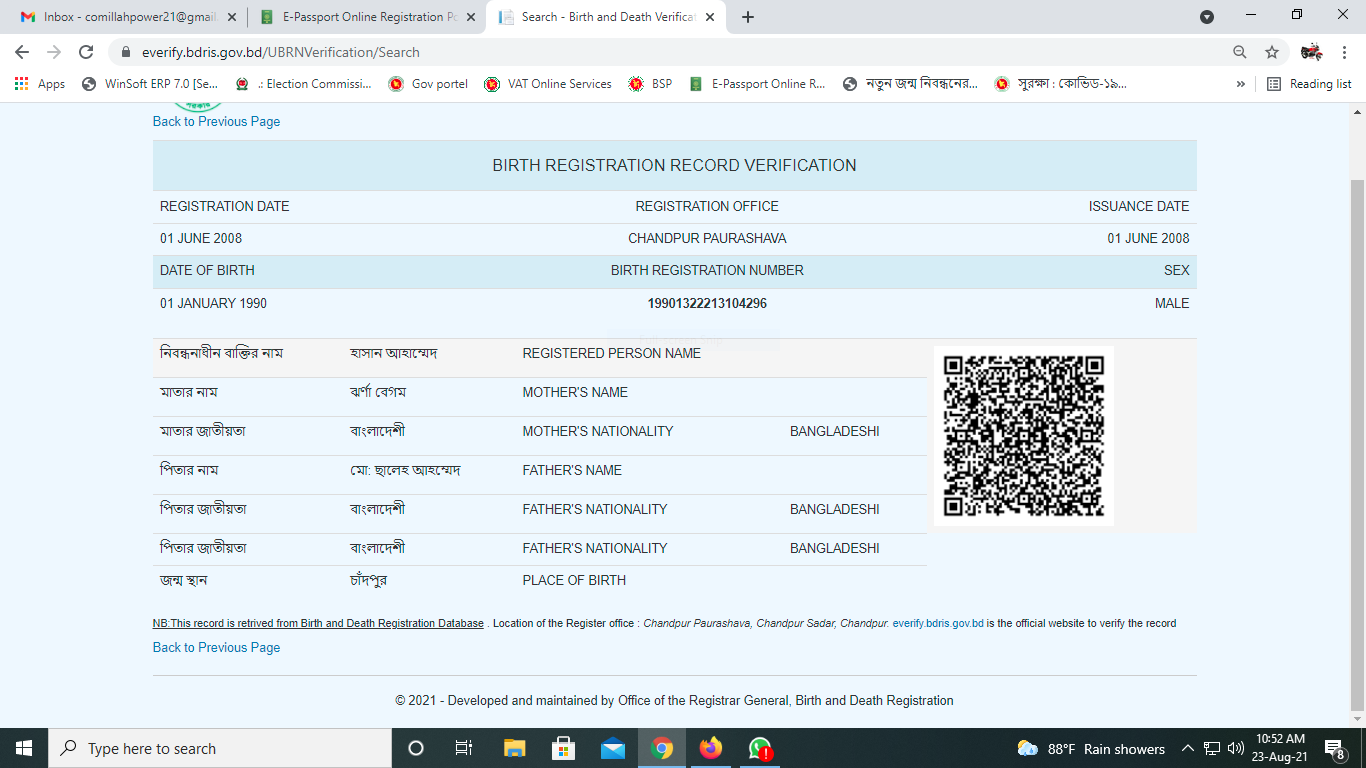Open the zoom magnifier icon in address bar

coord(1240,52)
